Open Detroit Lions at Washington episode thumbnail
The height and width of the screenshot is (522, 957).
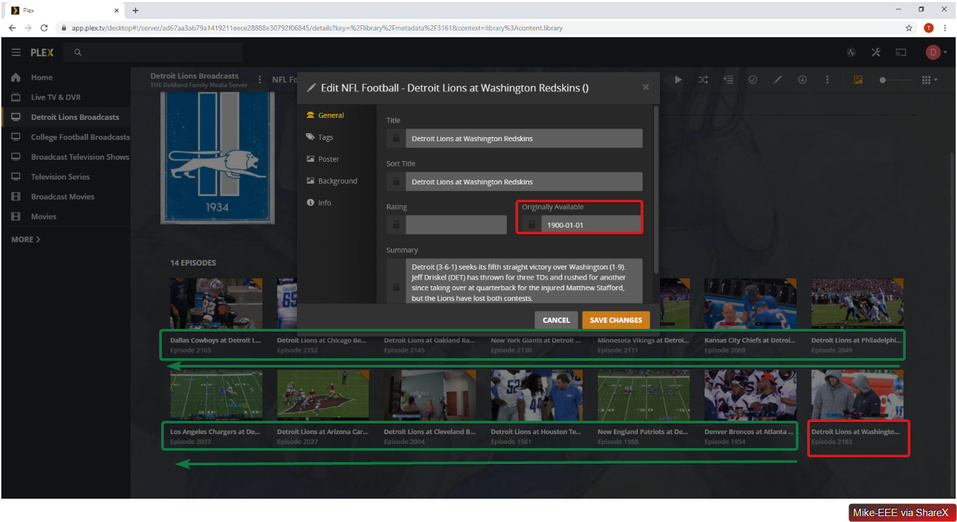point(857,394)
